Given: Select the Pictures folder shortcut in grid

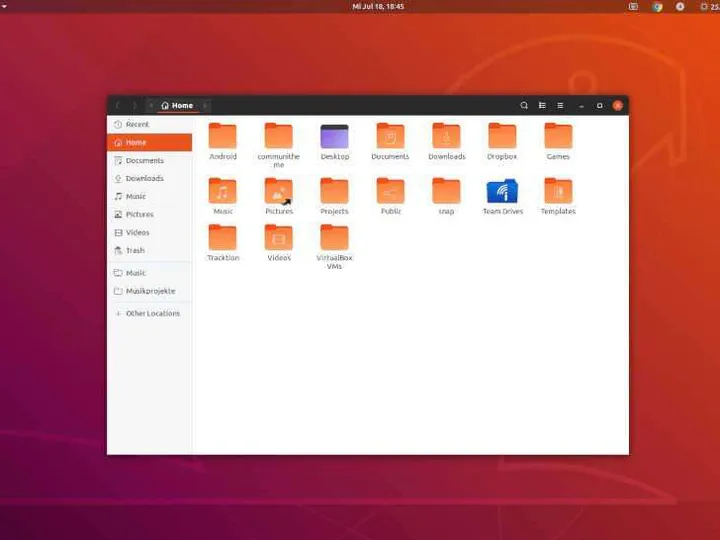Looking at the screenshot, I should click(279, 191).
